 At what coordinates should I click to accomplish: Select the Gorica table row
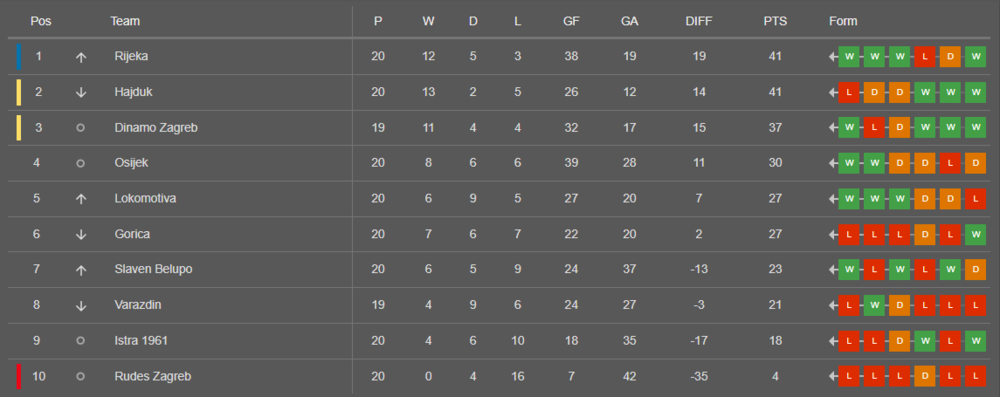(x=499, y=234)
